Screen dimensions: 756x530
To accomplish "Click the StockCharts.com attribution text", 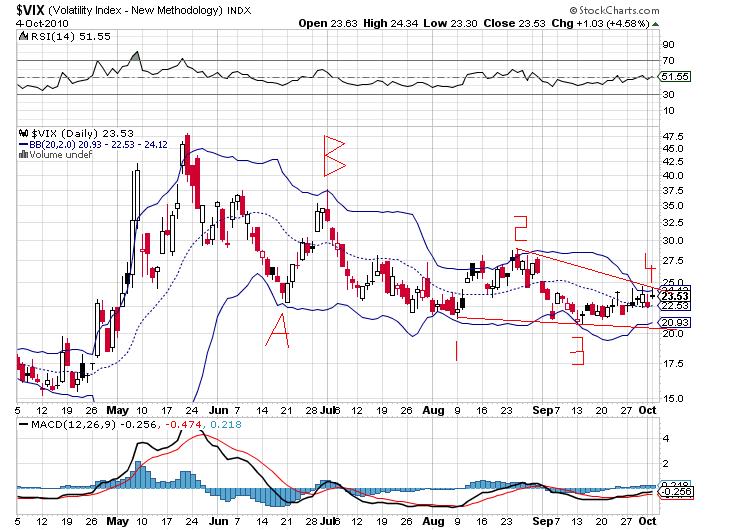I will [614, 10].
